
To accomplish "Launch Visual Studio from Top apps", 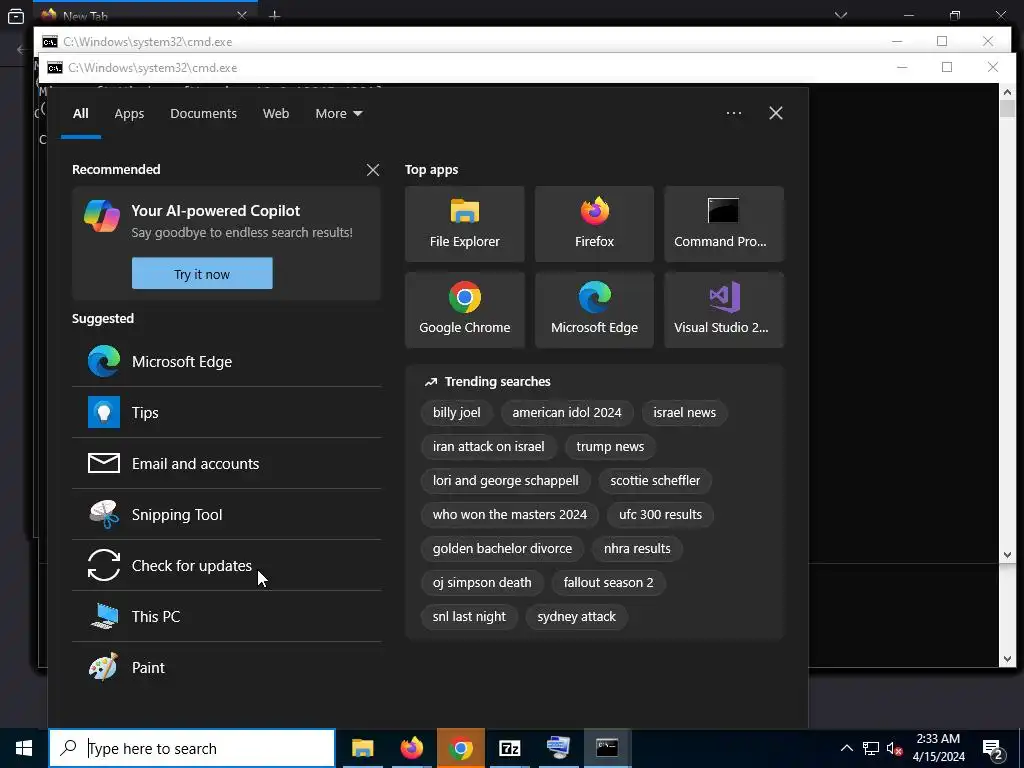I will click(724, 310).
